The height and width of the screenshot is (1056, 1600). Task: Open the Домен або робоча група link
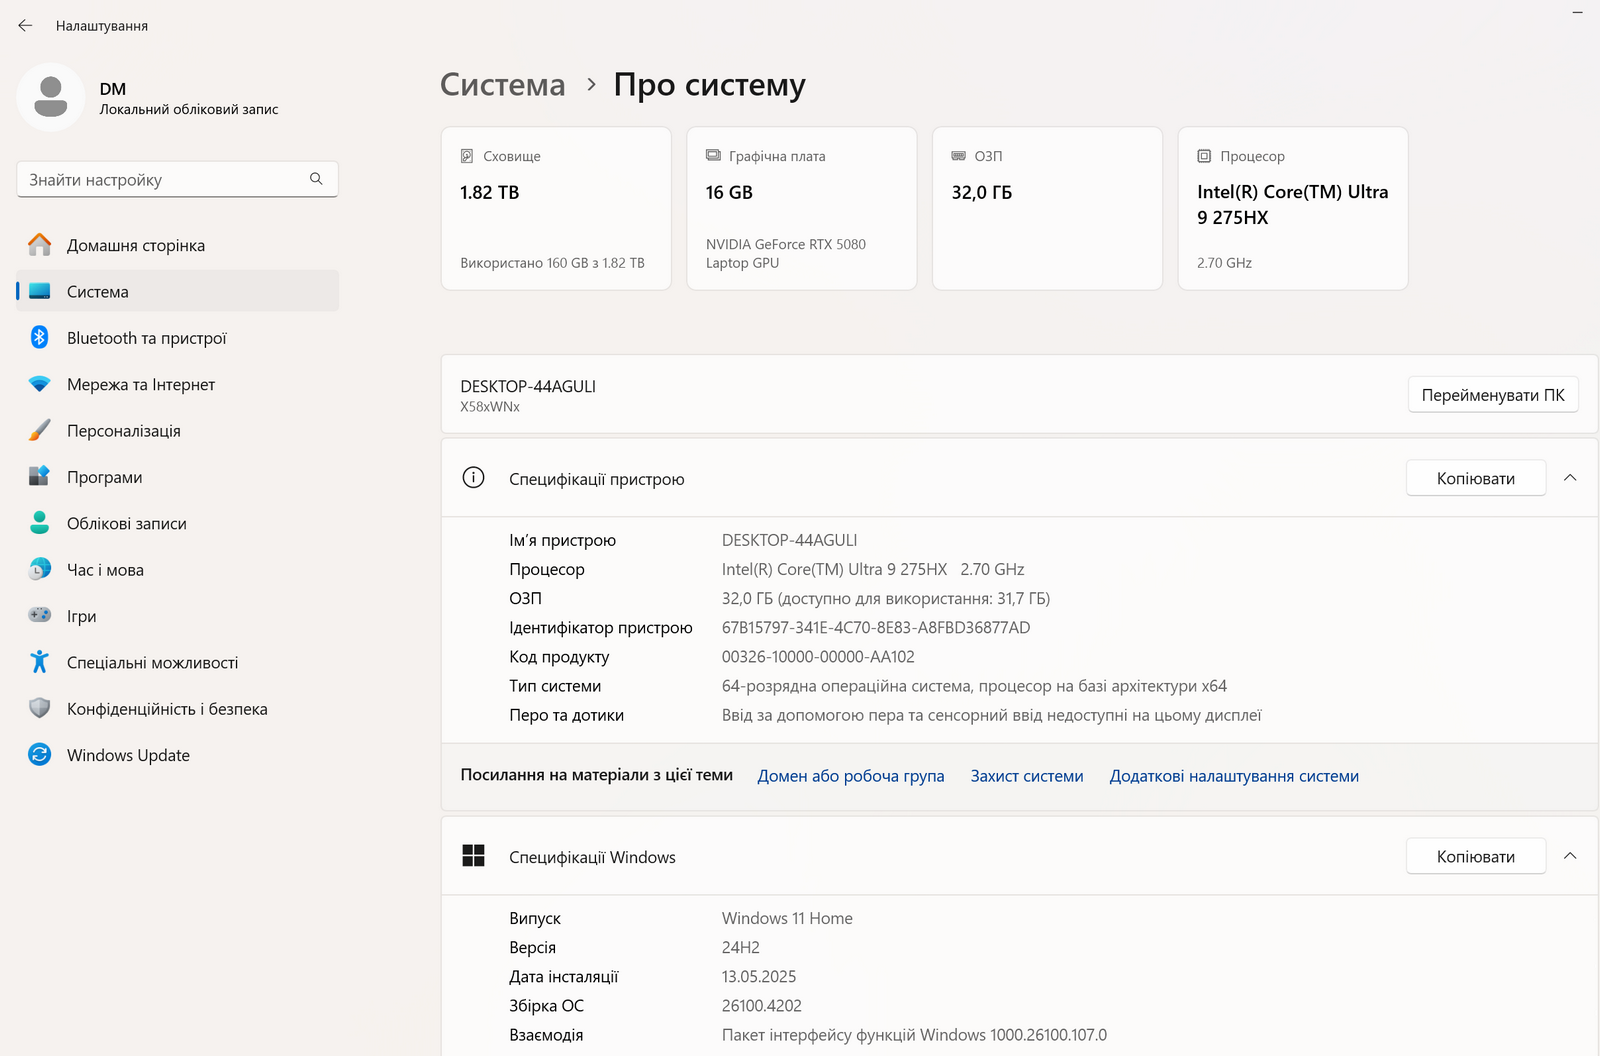[851, 776]
